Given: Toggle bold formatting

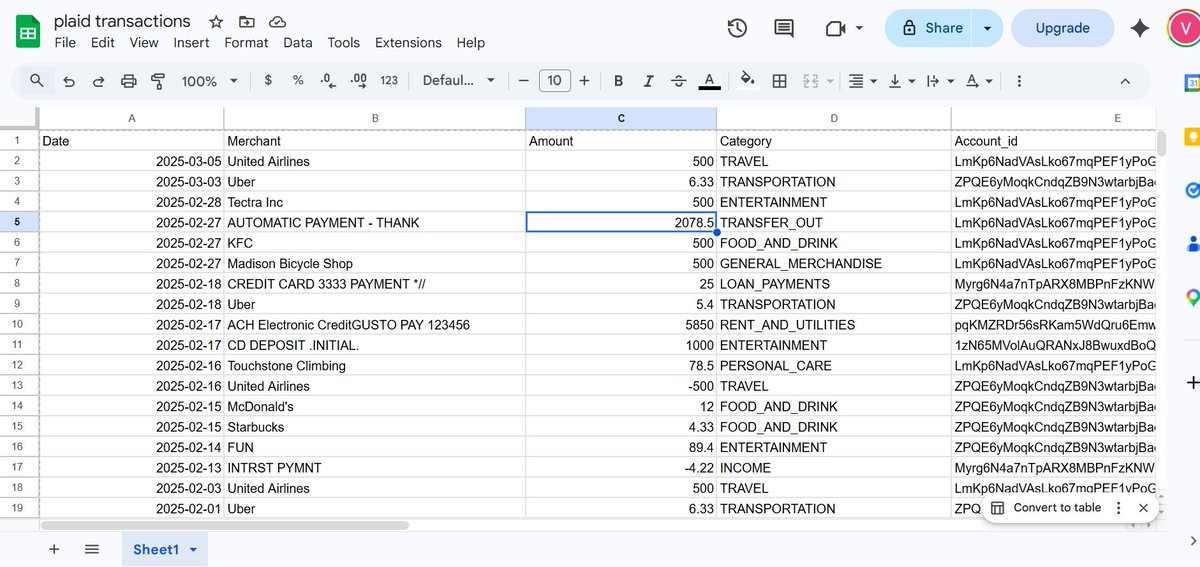Looking at the screenshot, I should [x=618, y=81].
